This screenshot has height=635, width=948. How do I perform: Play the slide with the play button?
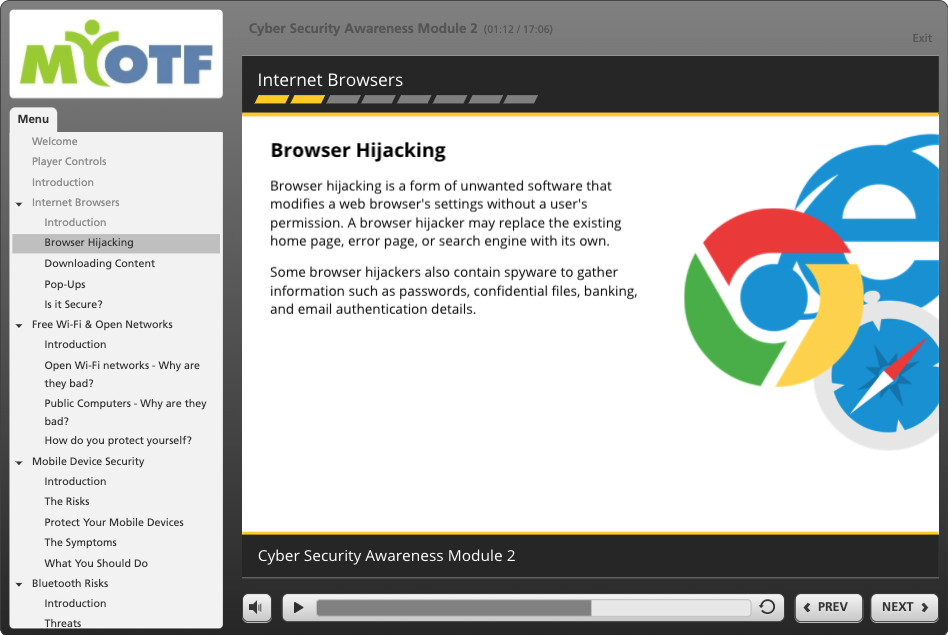click(298, 607)
